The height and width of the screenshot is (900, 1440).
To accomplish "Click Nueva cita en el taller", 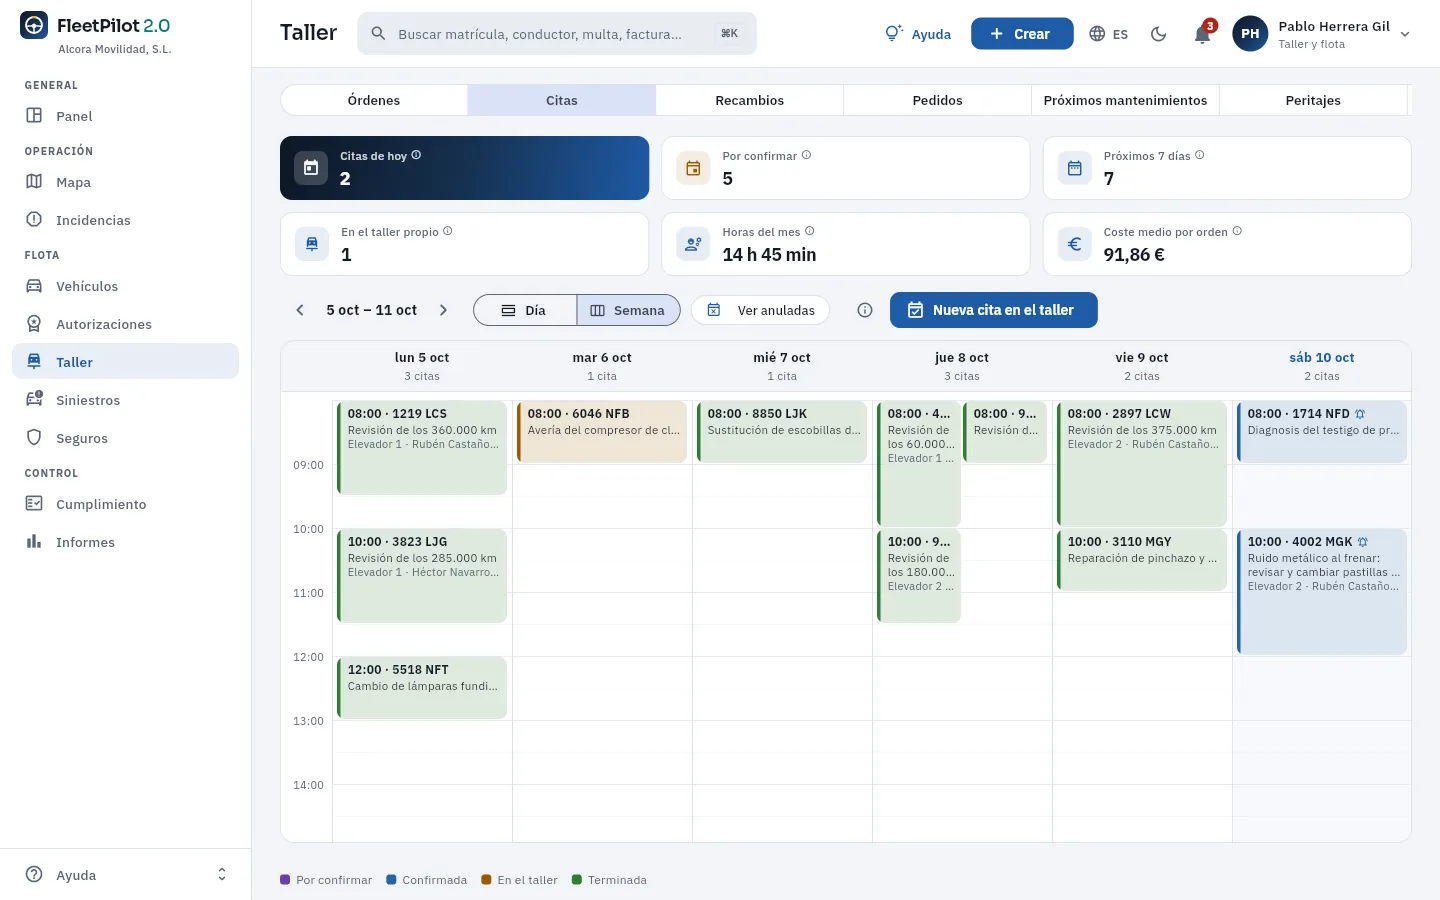I will pos(994,310).
